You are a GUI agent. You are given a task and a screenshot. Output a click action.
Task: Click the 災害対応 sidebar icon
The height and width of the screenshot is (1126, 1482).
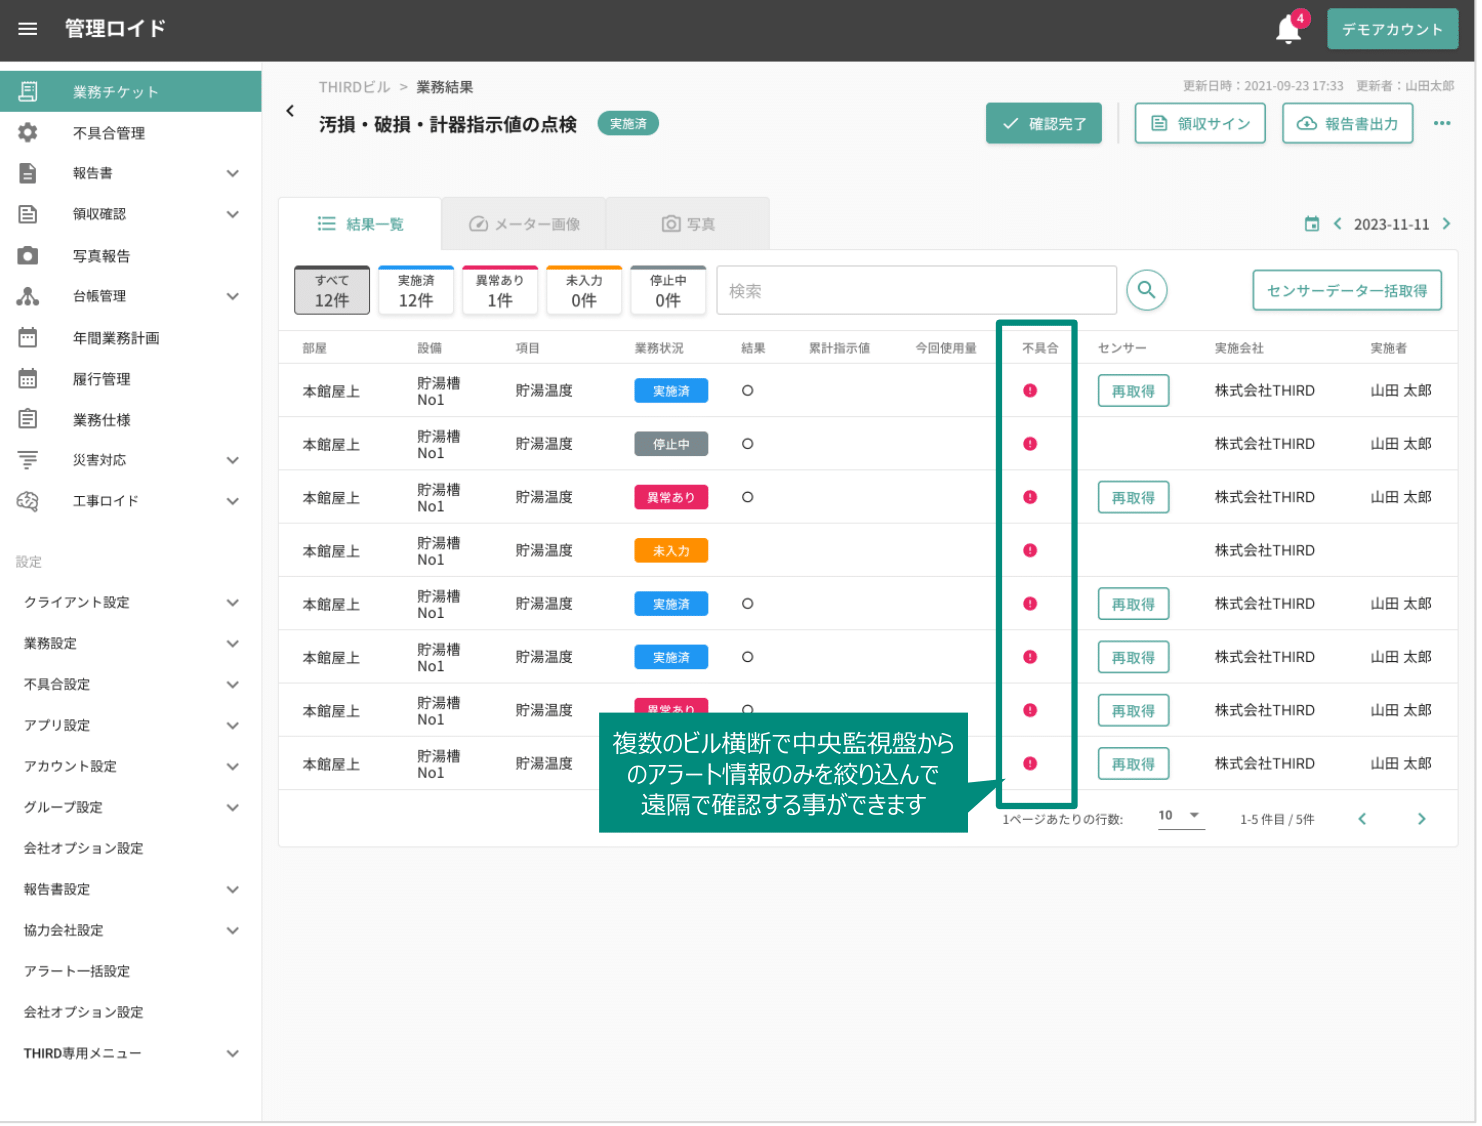28,460
